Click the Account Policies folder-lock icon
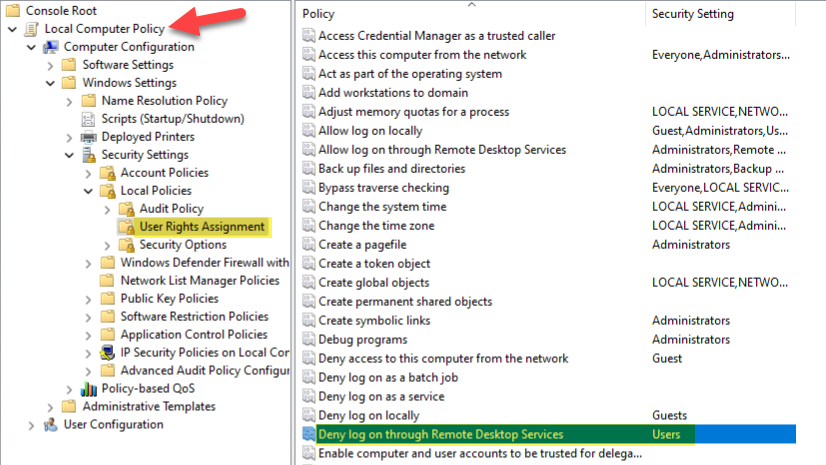826x465 pixels. [x=107, y=173]
